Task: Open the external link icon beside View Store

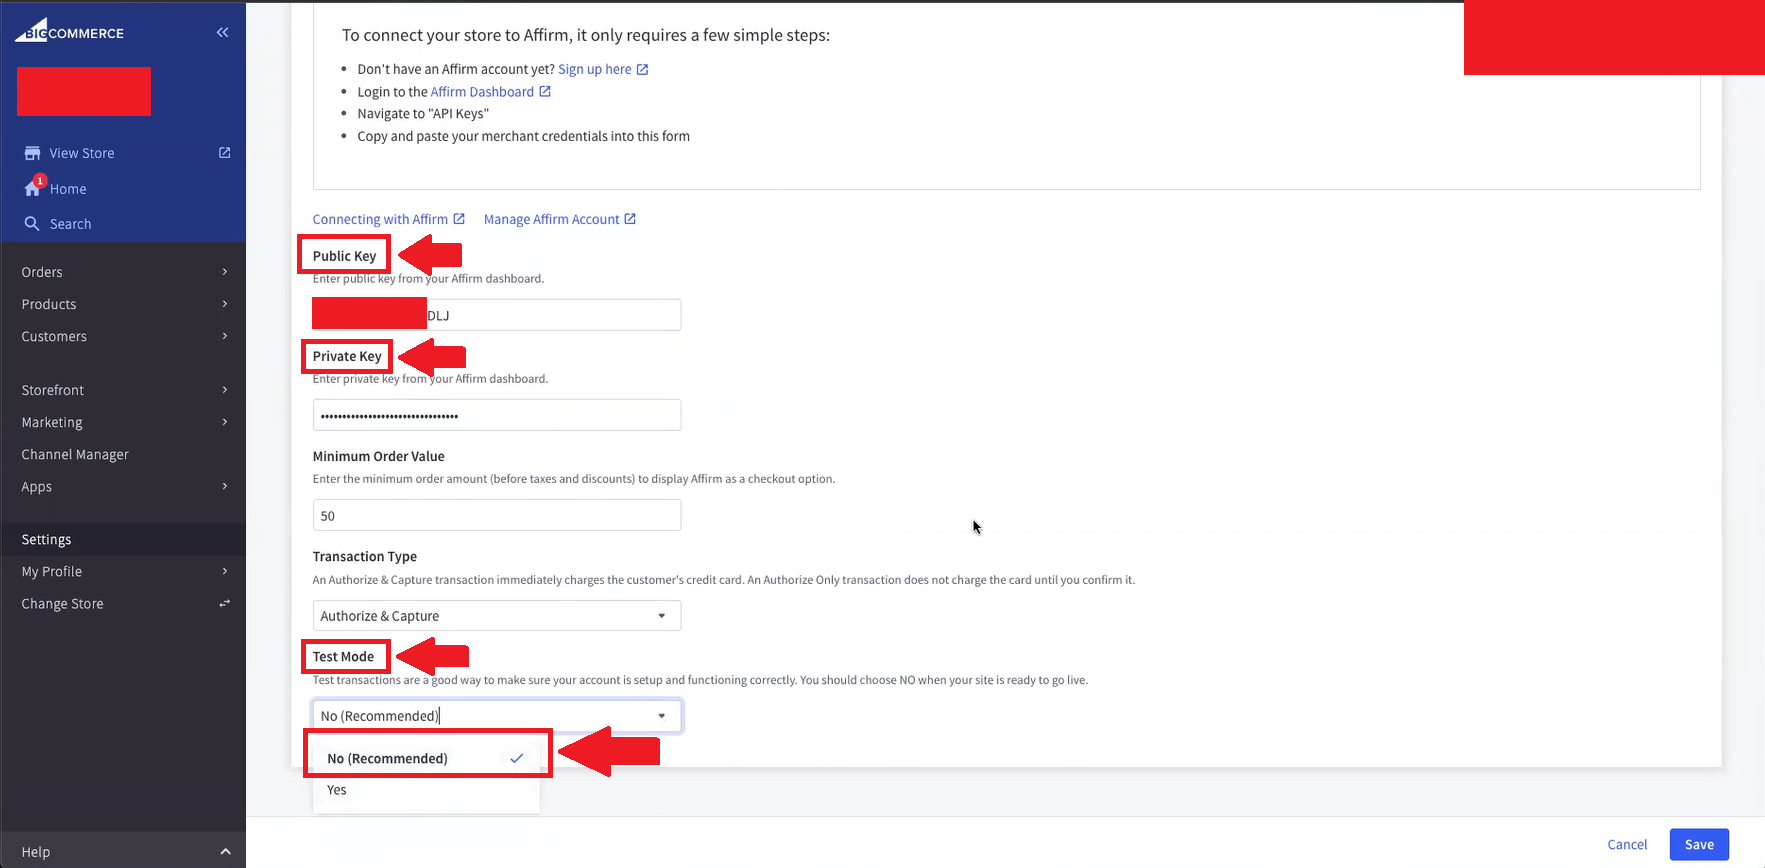Action: tap(224, 153)
